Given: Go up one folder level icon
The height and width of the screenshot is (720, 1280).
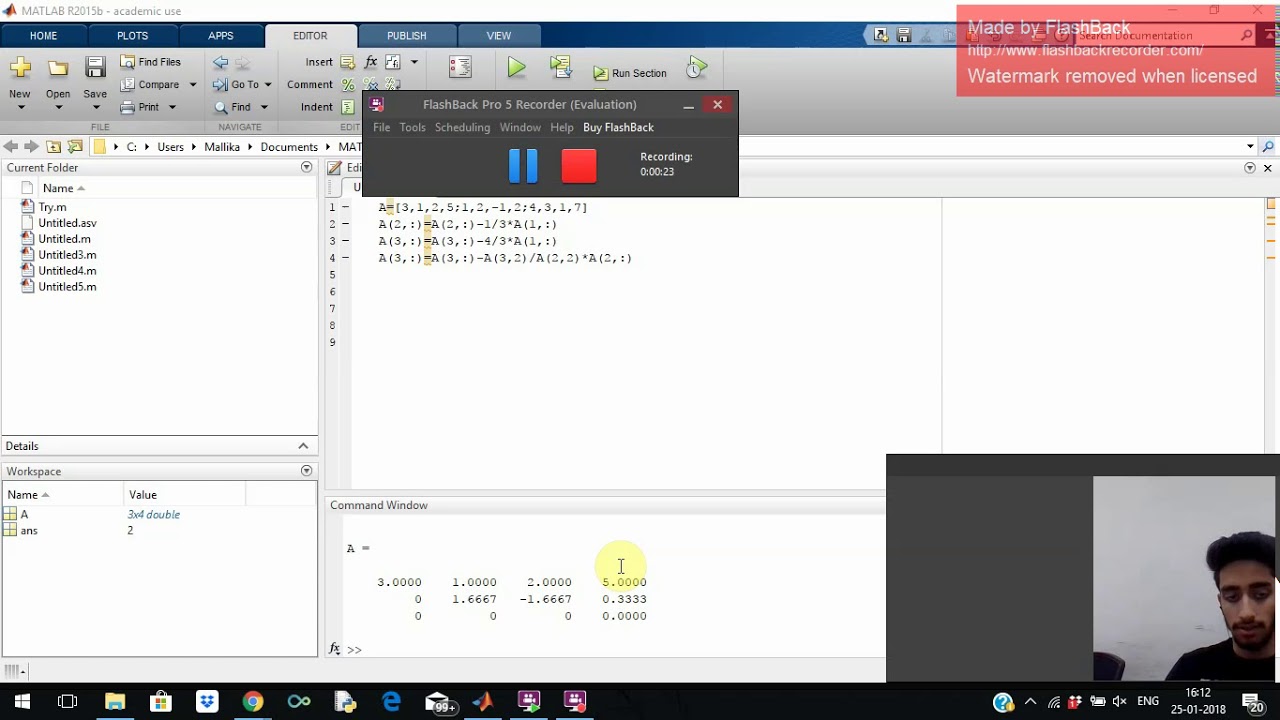Looking at the screenshot, I should (x=53, y=146).
